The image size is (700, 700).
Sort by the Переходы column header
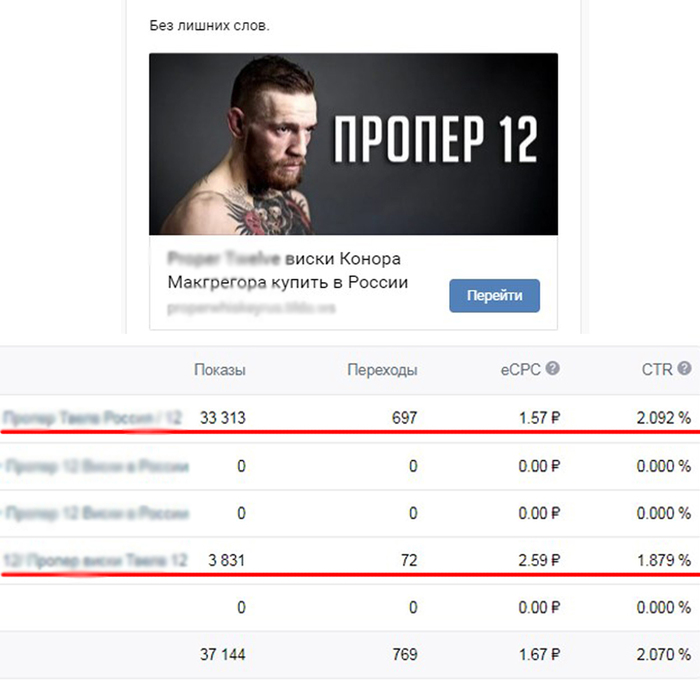[382, 370]
